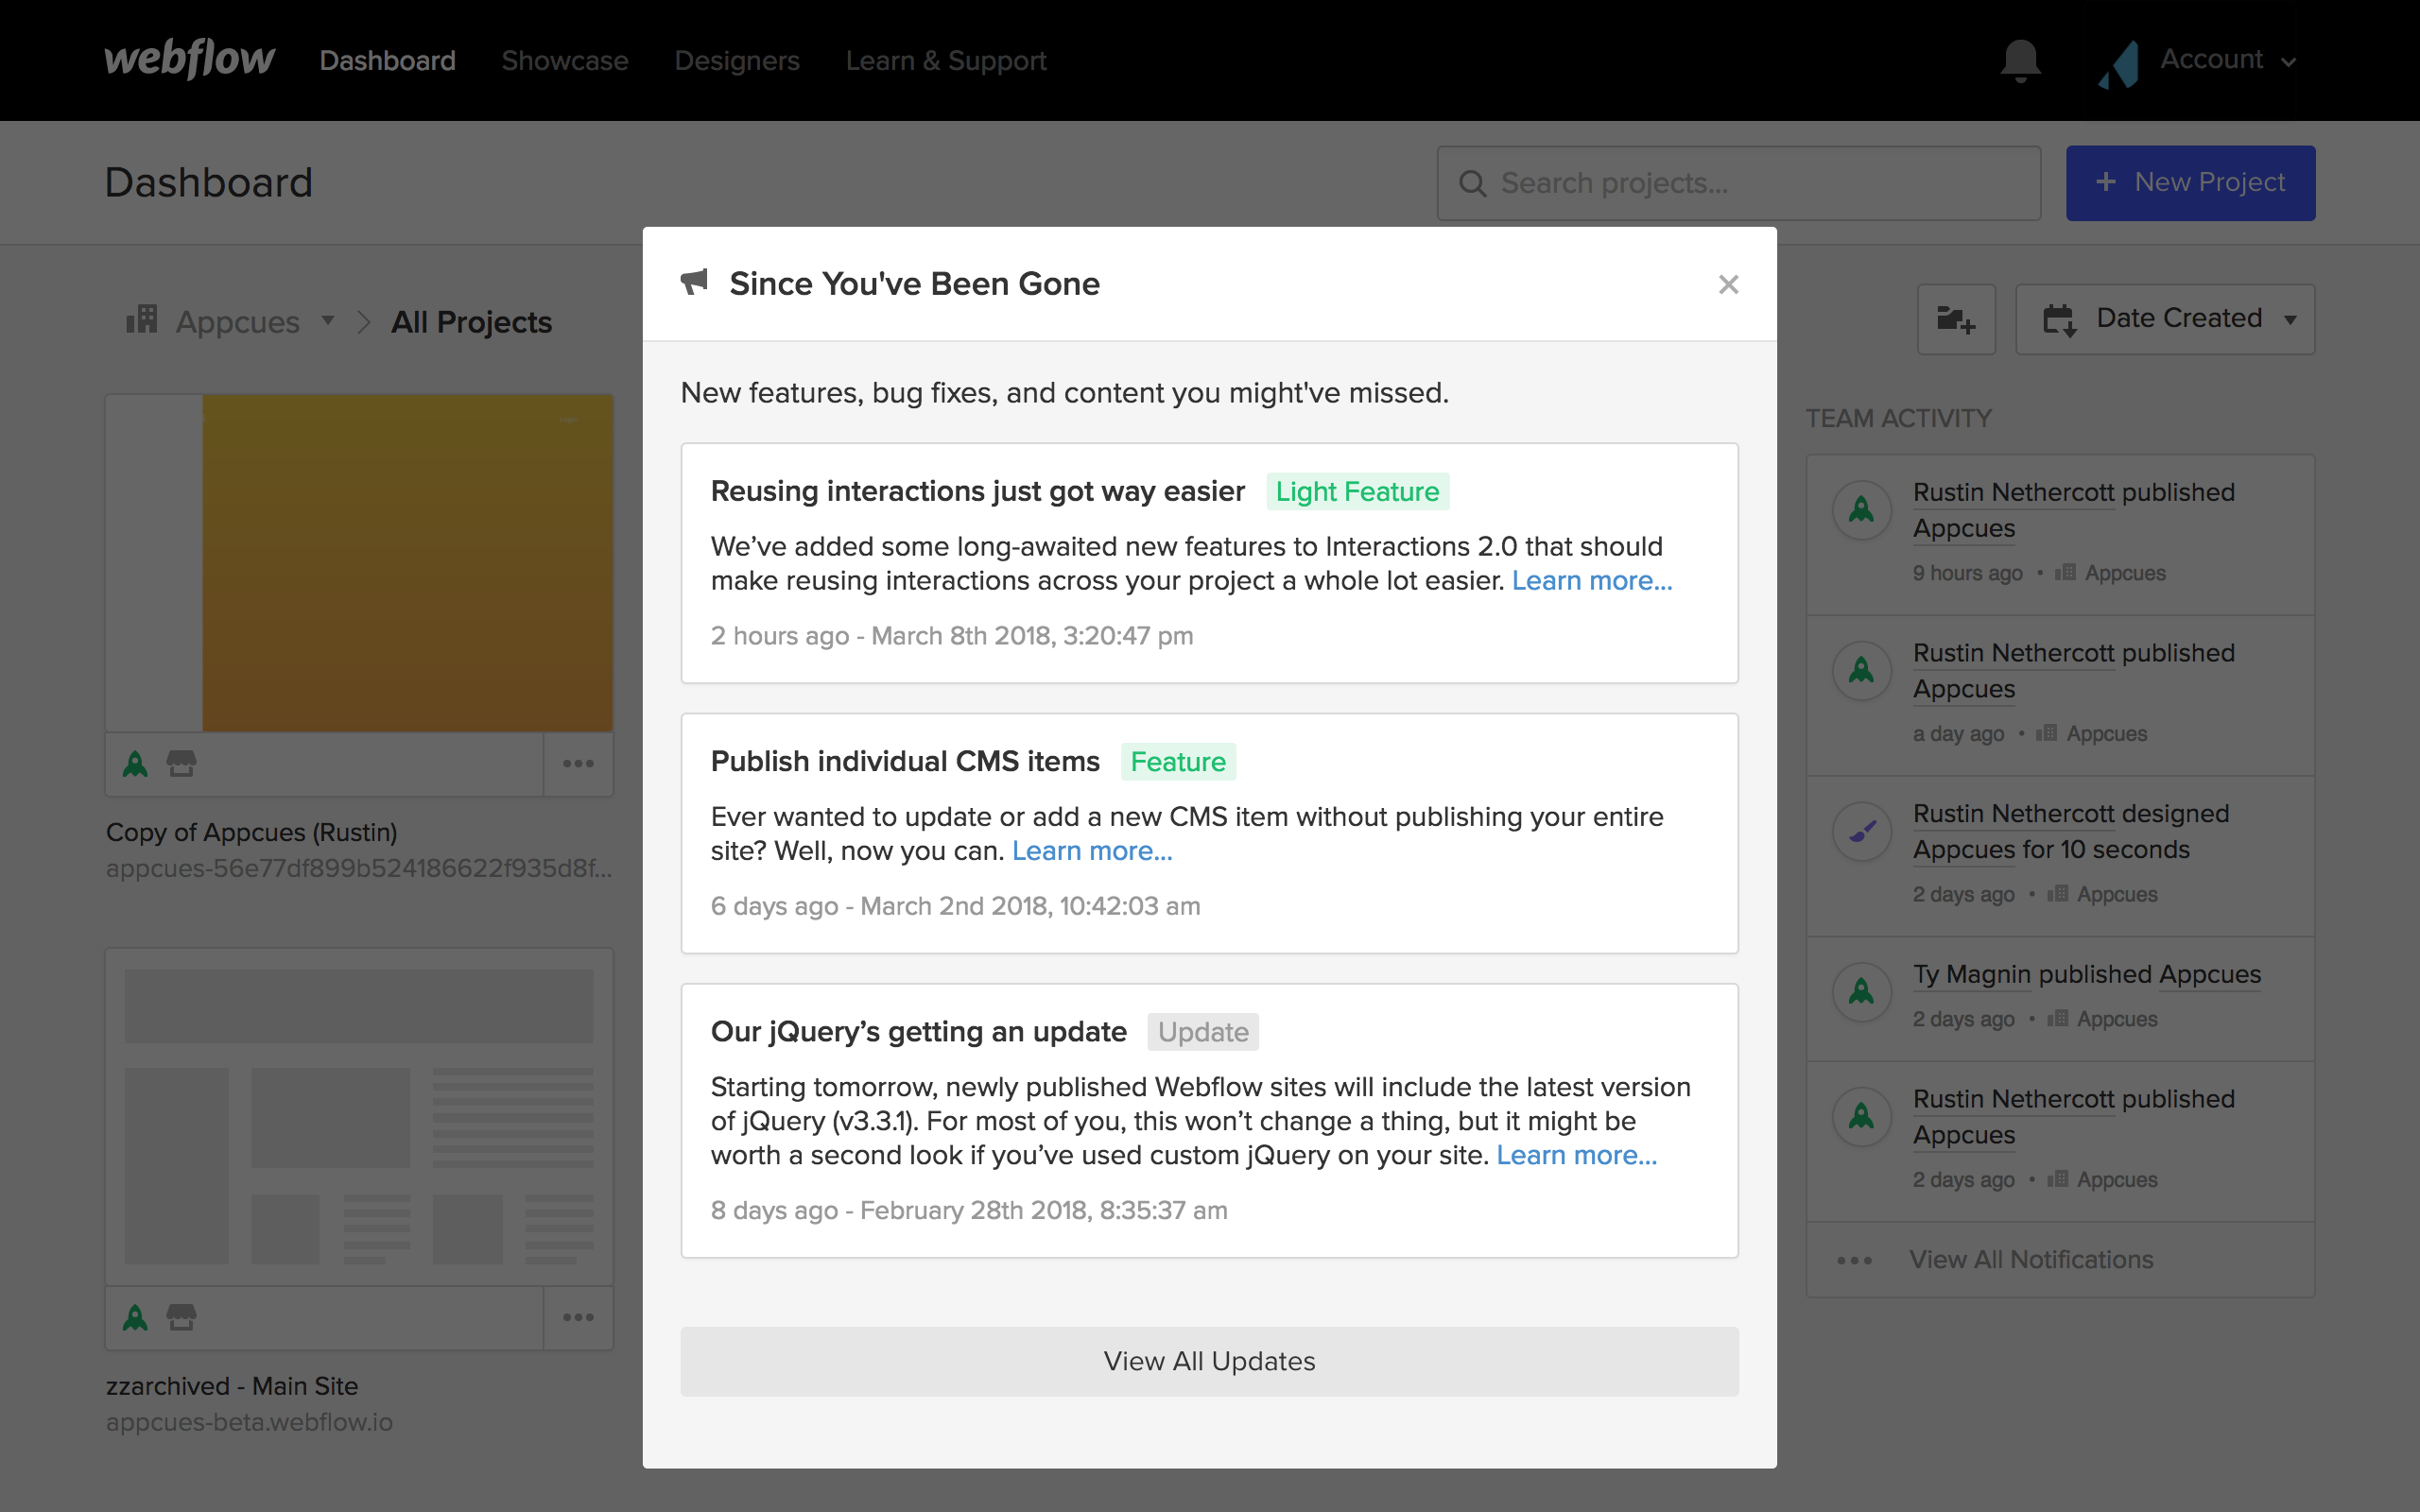Click appcues-beta.webflow.io URL text
2420x1512 pixels.
coord(249,1422)
